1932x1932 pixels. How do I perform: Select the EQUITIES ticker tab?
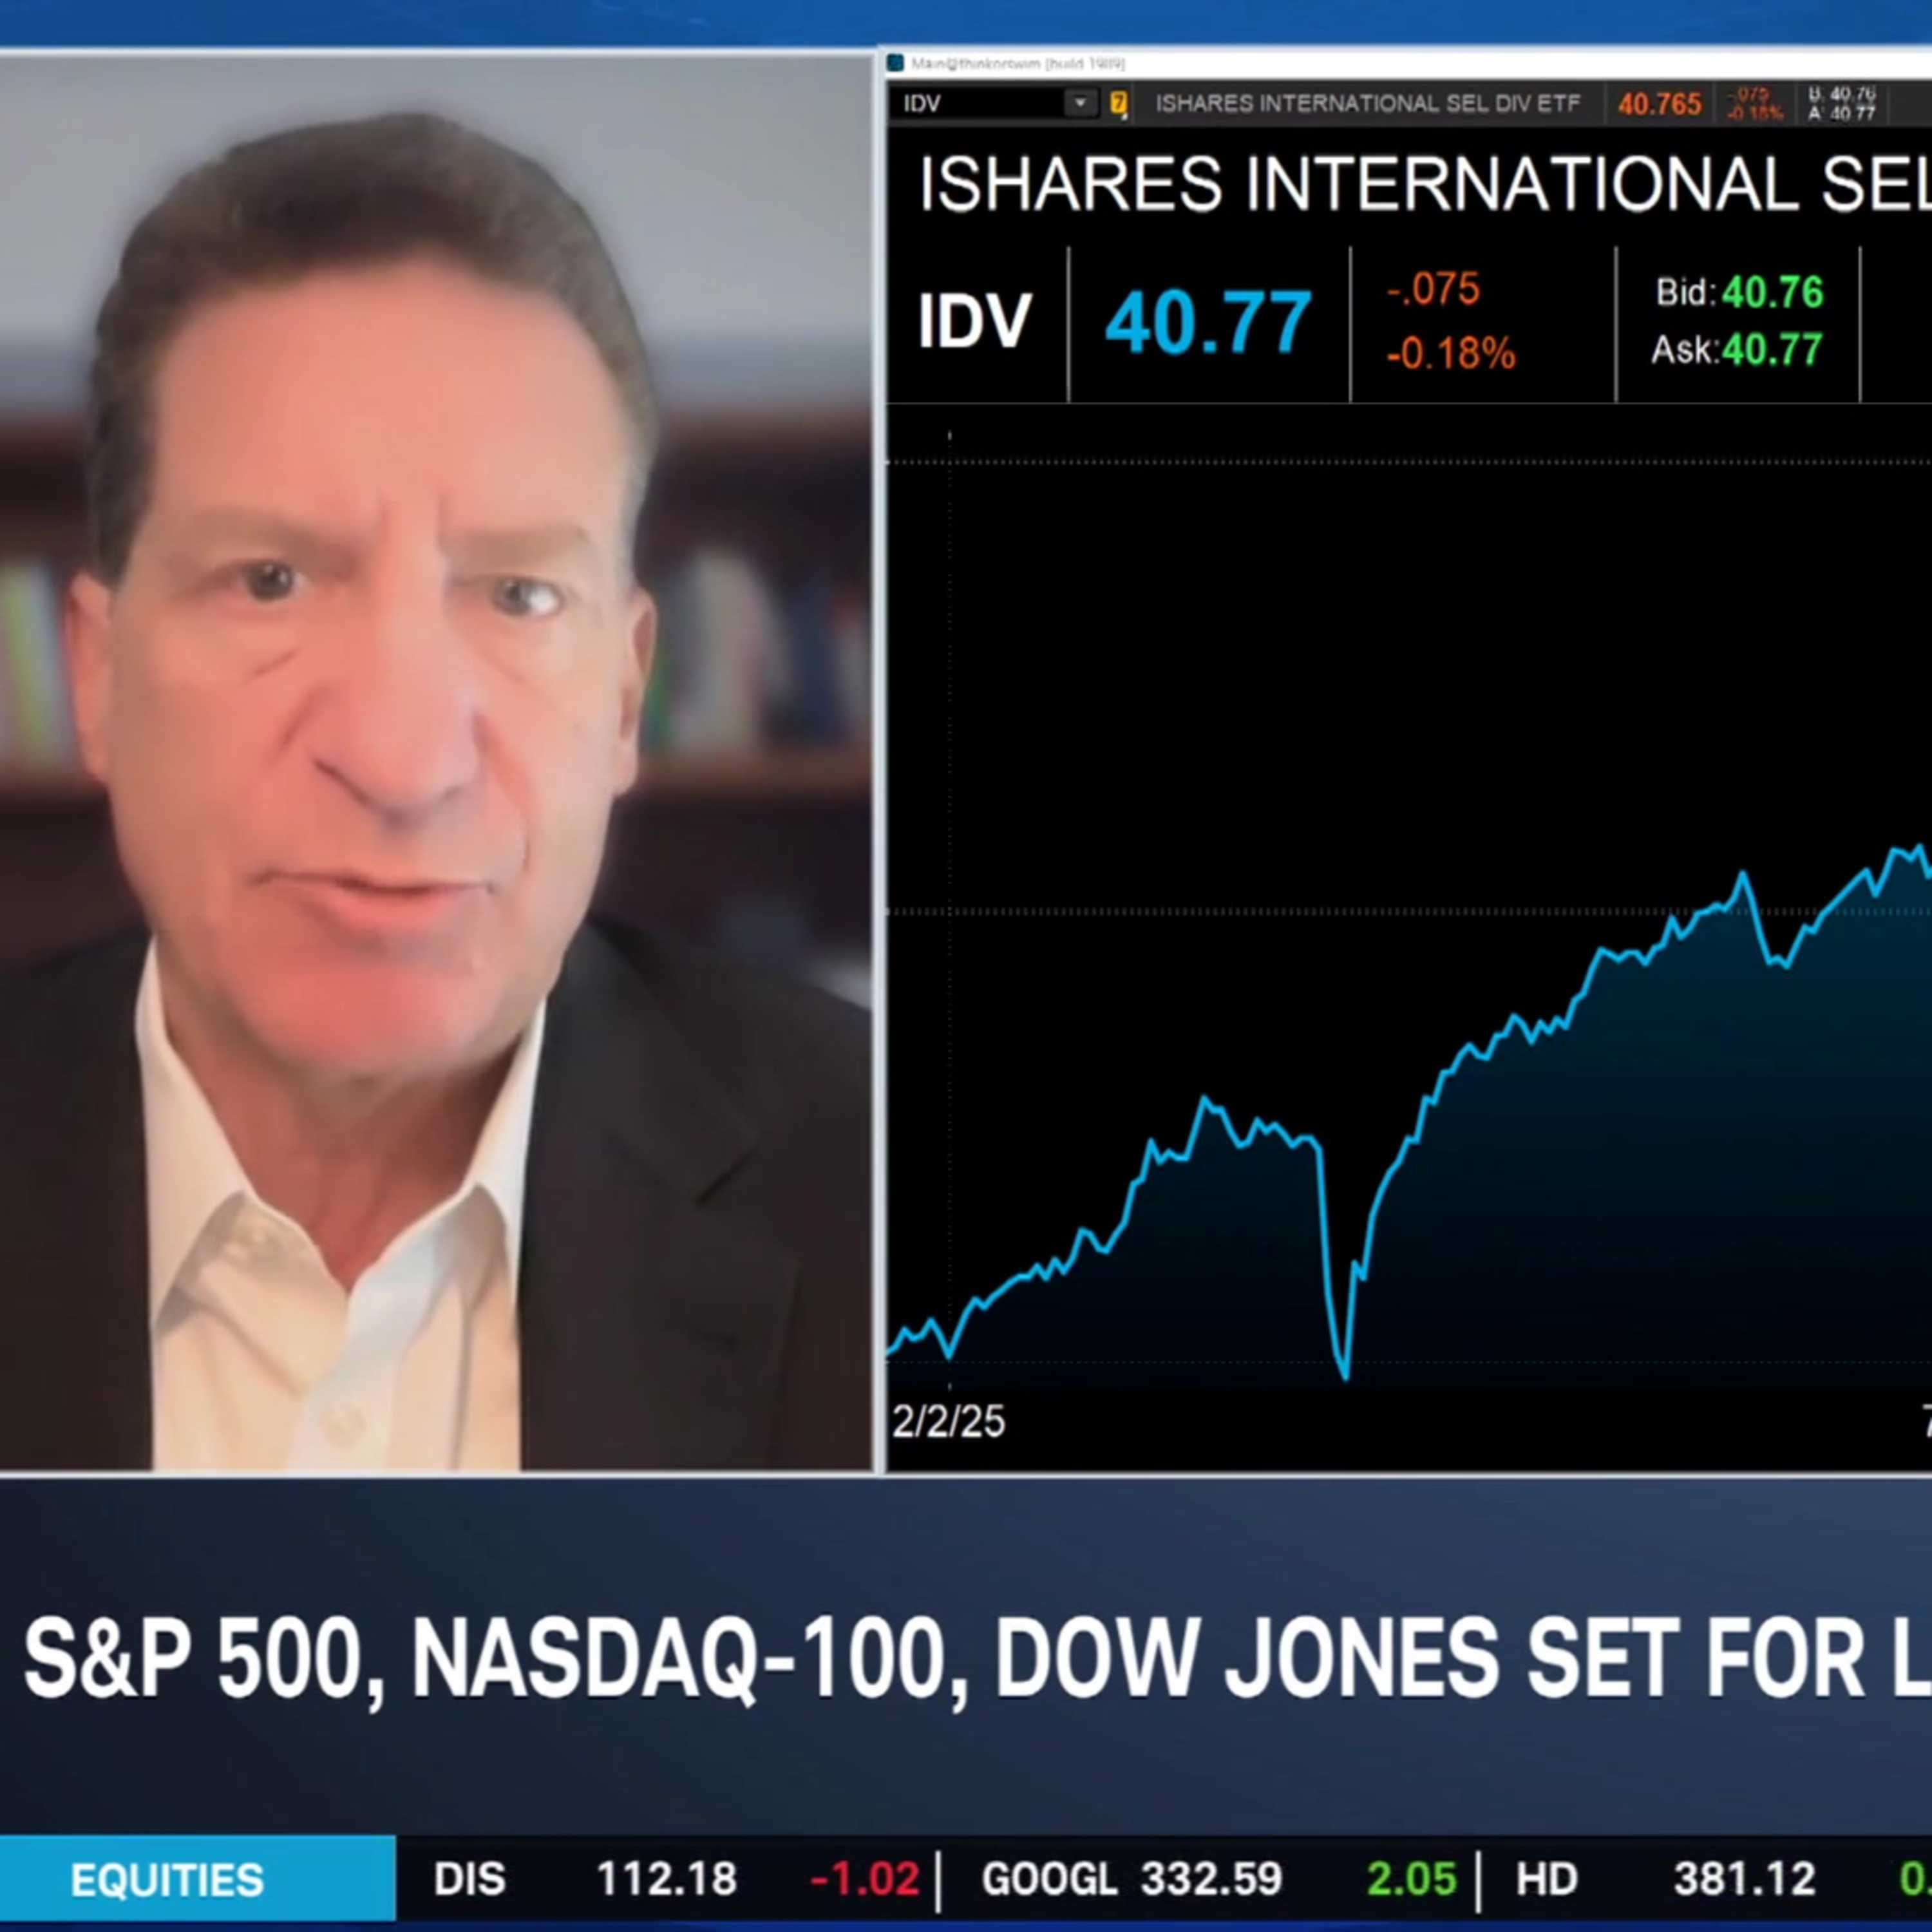168,1881
